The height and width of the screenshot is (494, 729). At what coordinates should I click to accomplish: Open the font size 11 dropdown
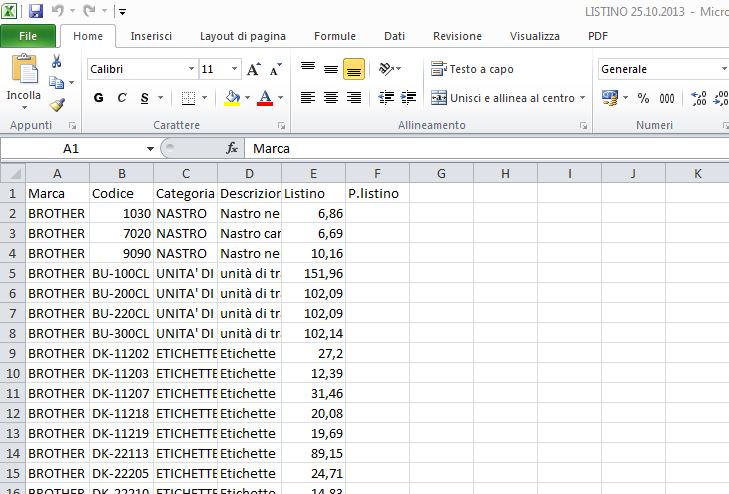point(234,69)
